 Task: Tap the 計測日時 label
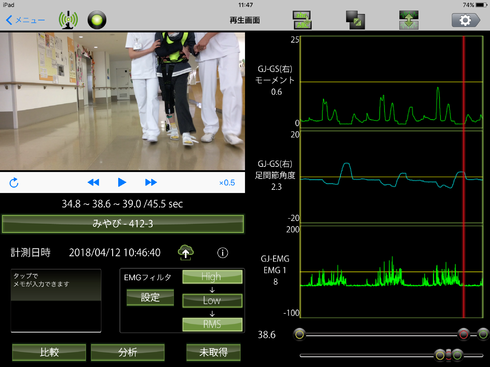[x=30, y=253]
